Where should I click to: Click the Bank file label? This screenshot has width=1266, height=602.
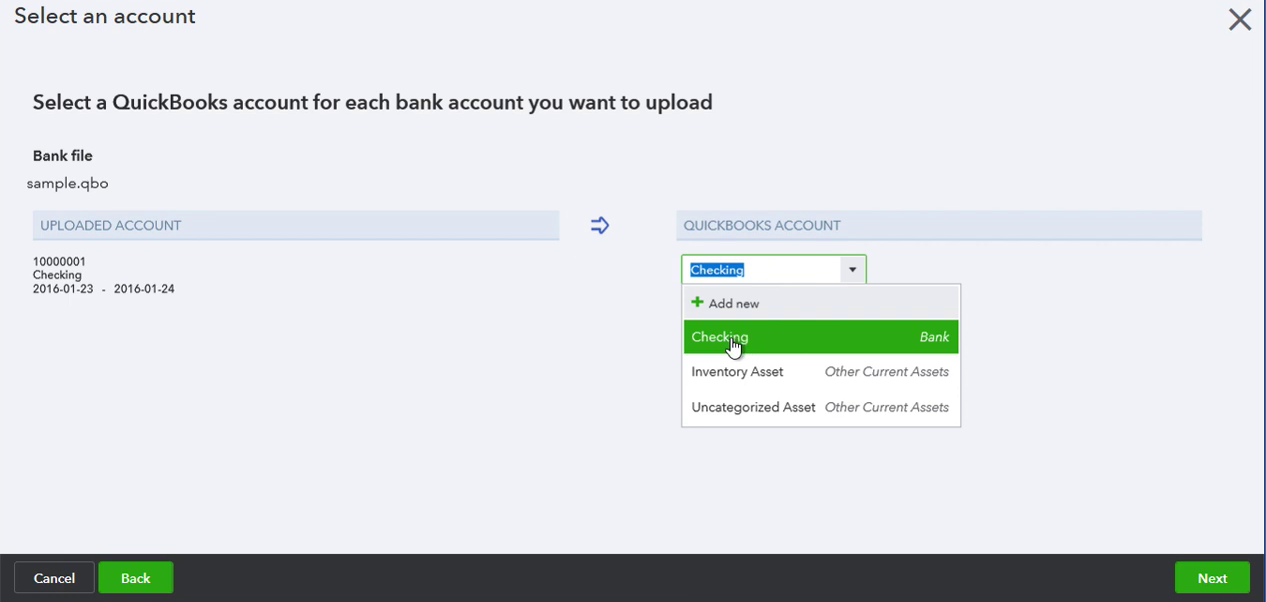tap(62, 156)
